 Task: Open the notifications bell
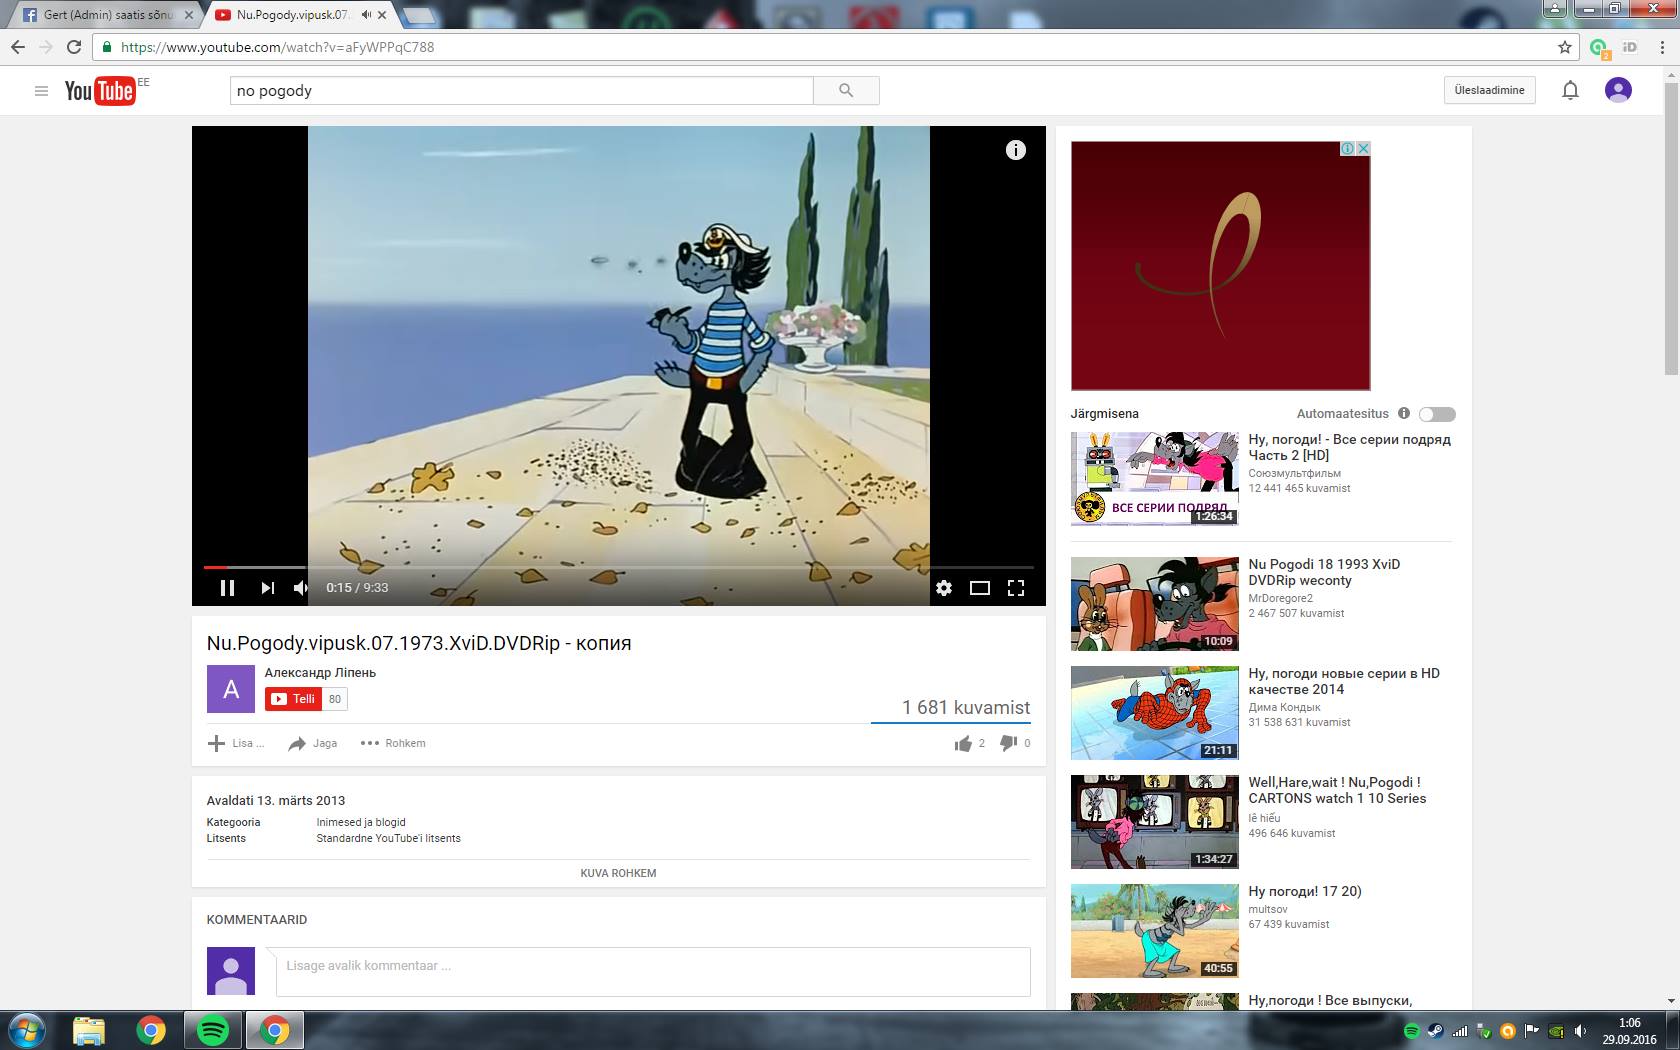point(1570,90)
